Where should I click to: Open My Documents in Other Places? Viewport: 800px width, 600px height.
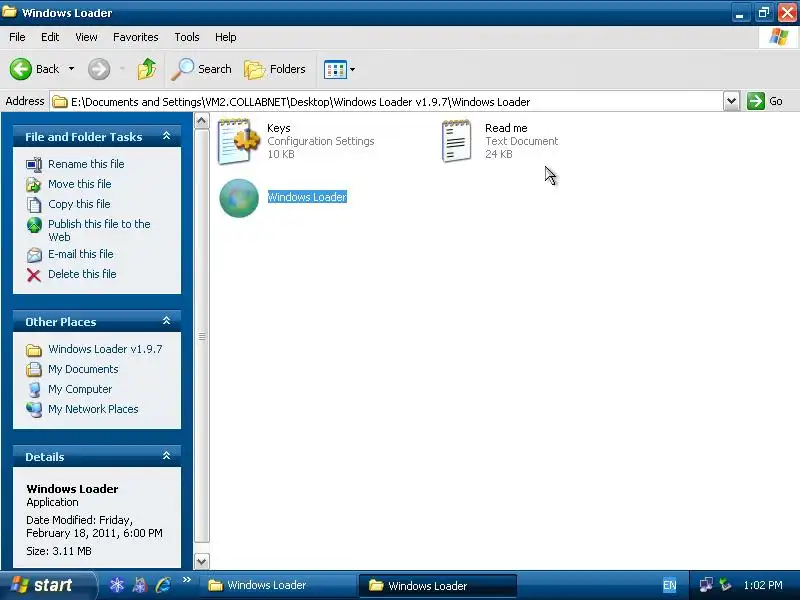tap(83, 369)
